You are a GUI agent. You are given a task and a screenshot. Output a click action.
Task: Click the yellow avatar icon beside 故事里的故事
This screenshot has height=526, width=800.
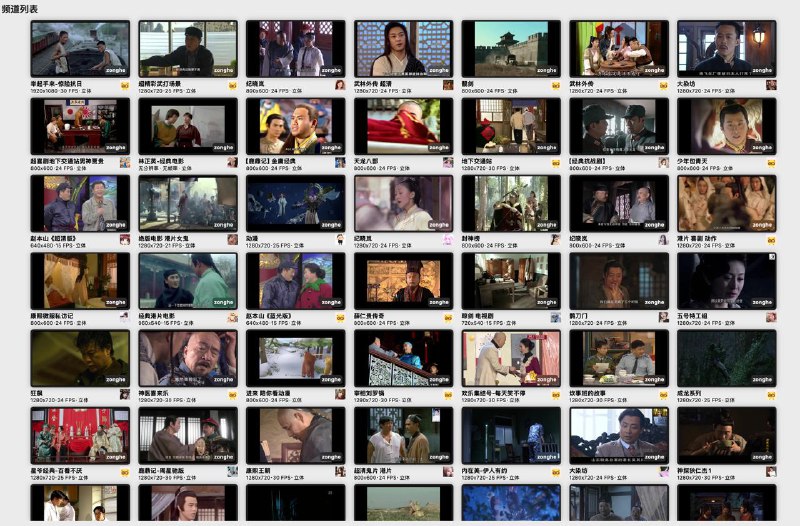point(663,394)
